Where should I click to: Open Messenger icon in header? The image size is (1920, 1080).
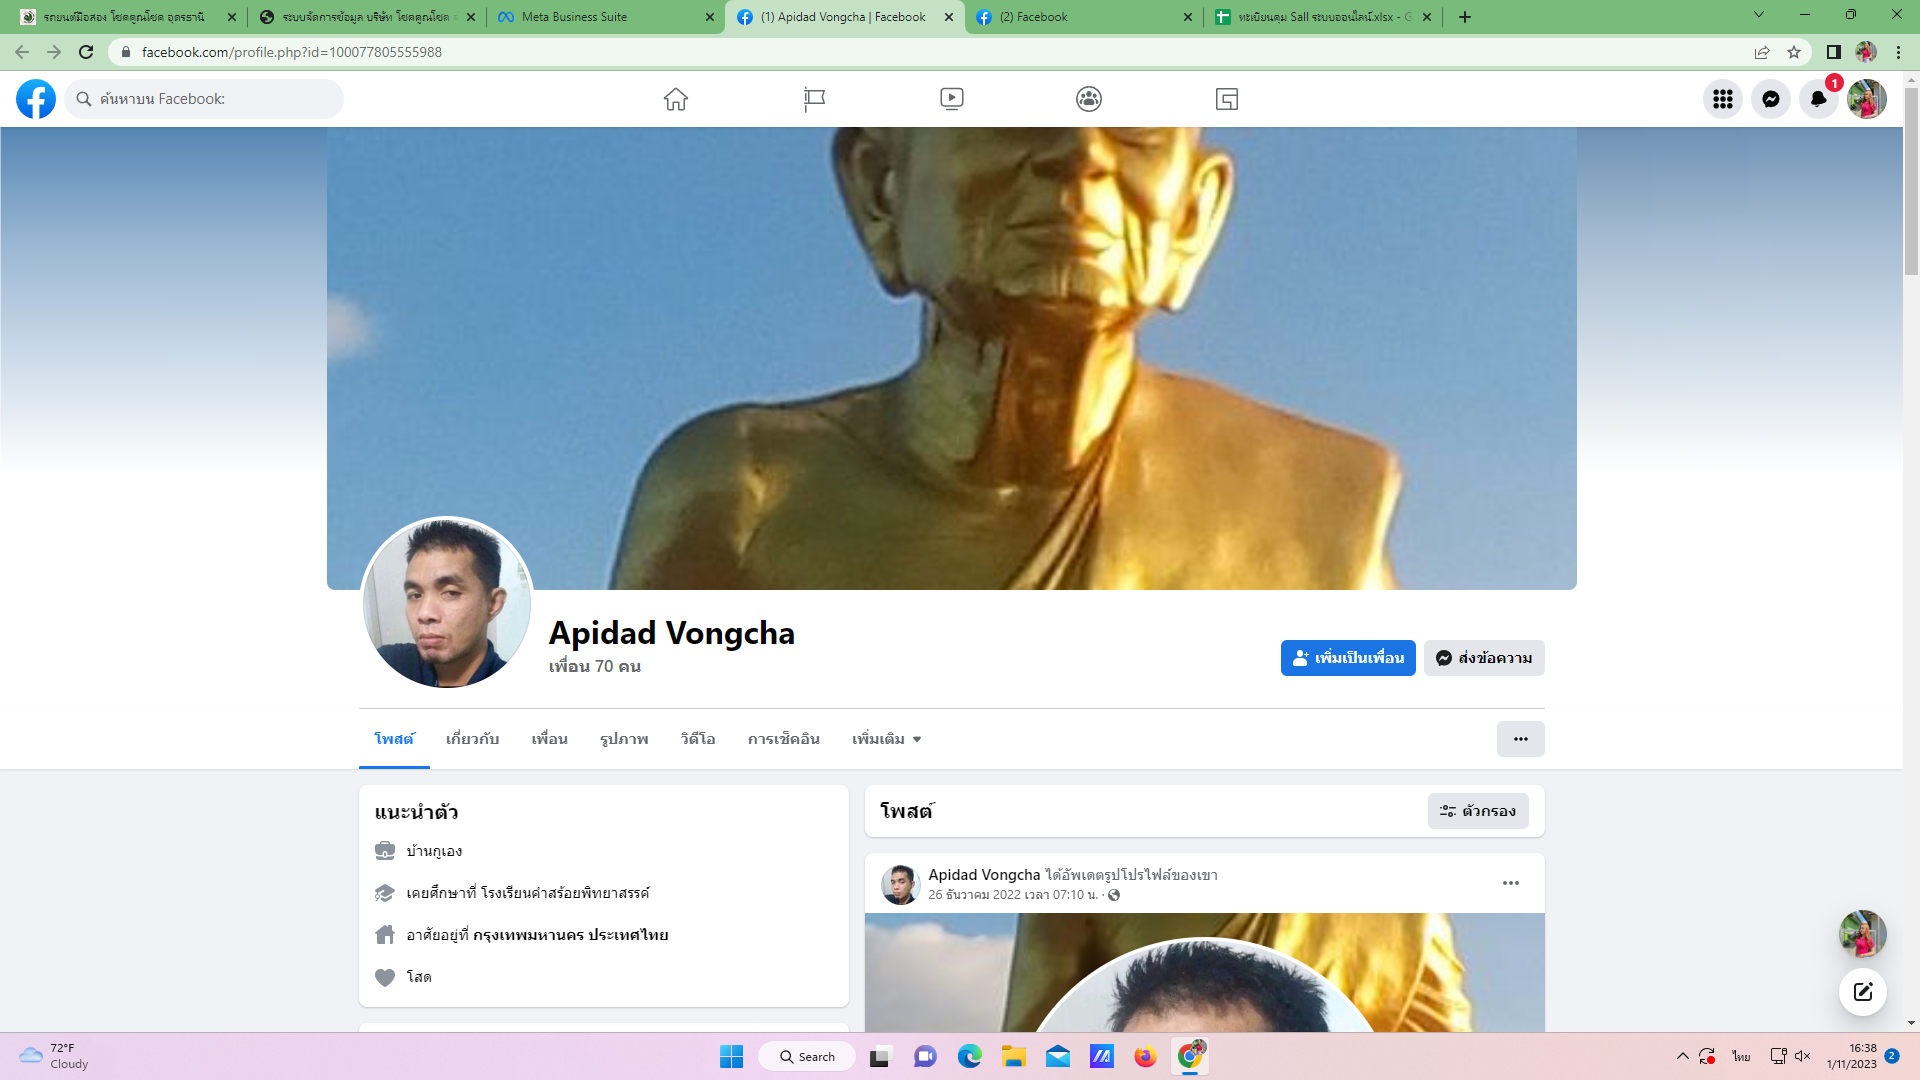[x=1770, y=99]
